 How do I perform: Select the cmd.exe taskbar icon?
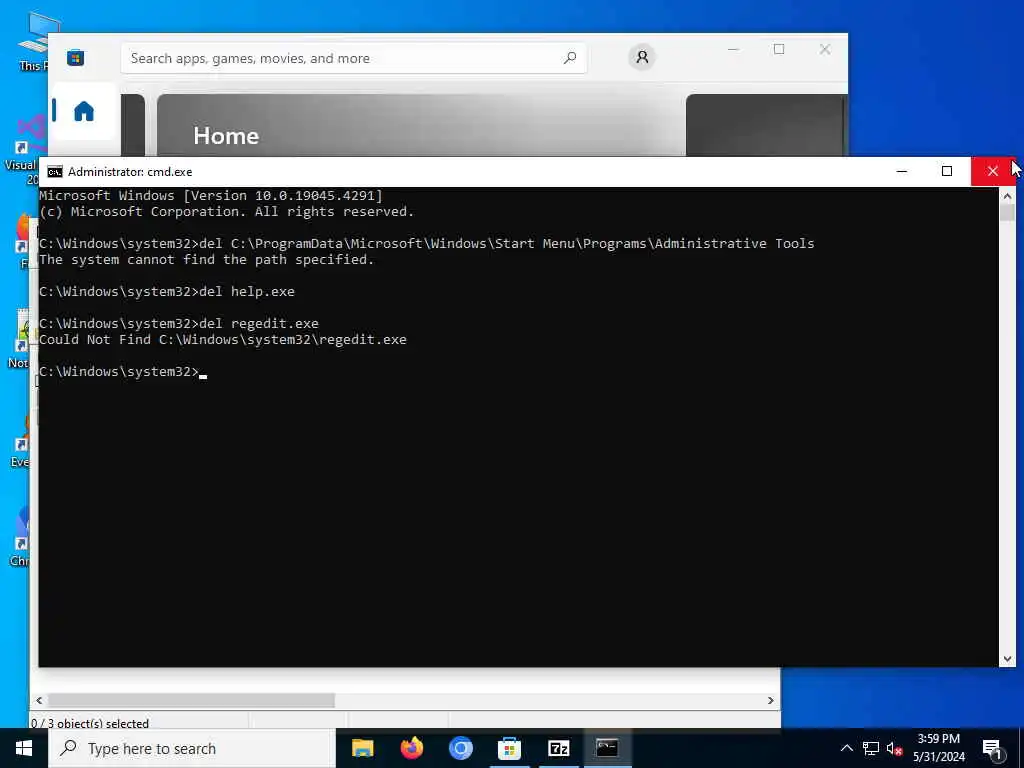coord(607,748)
